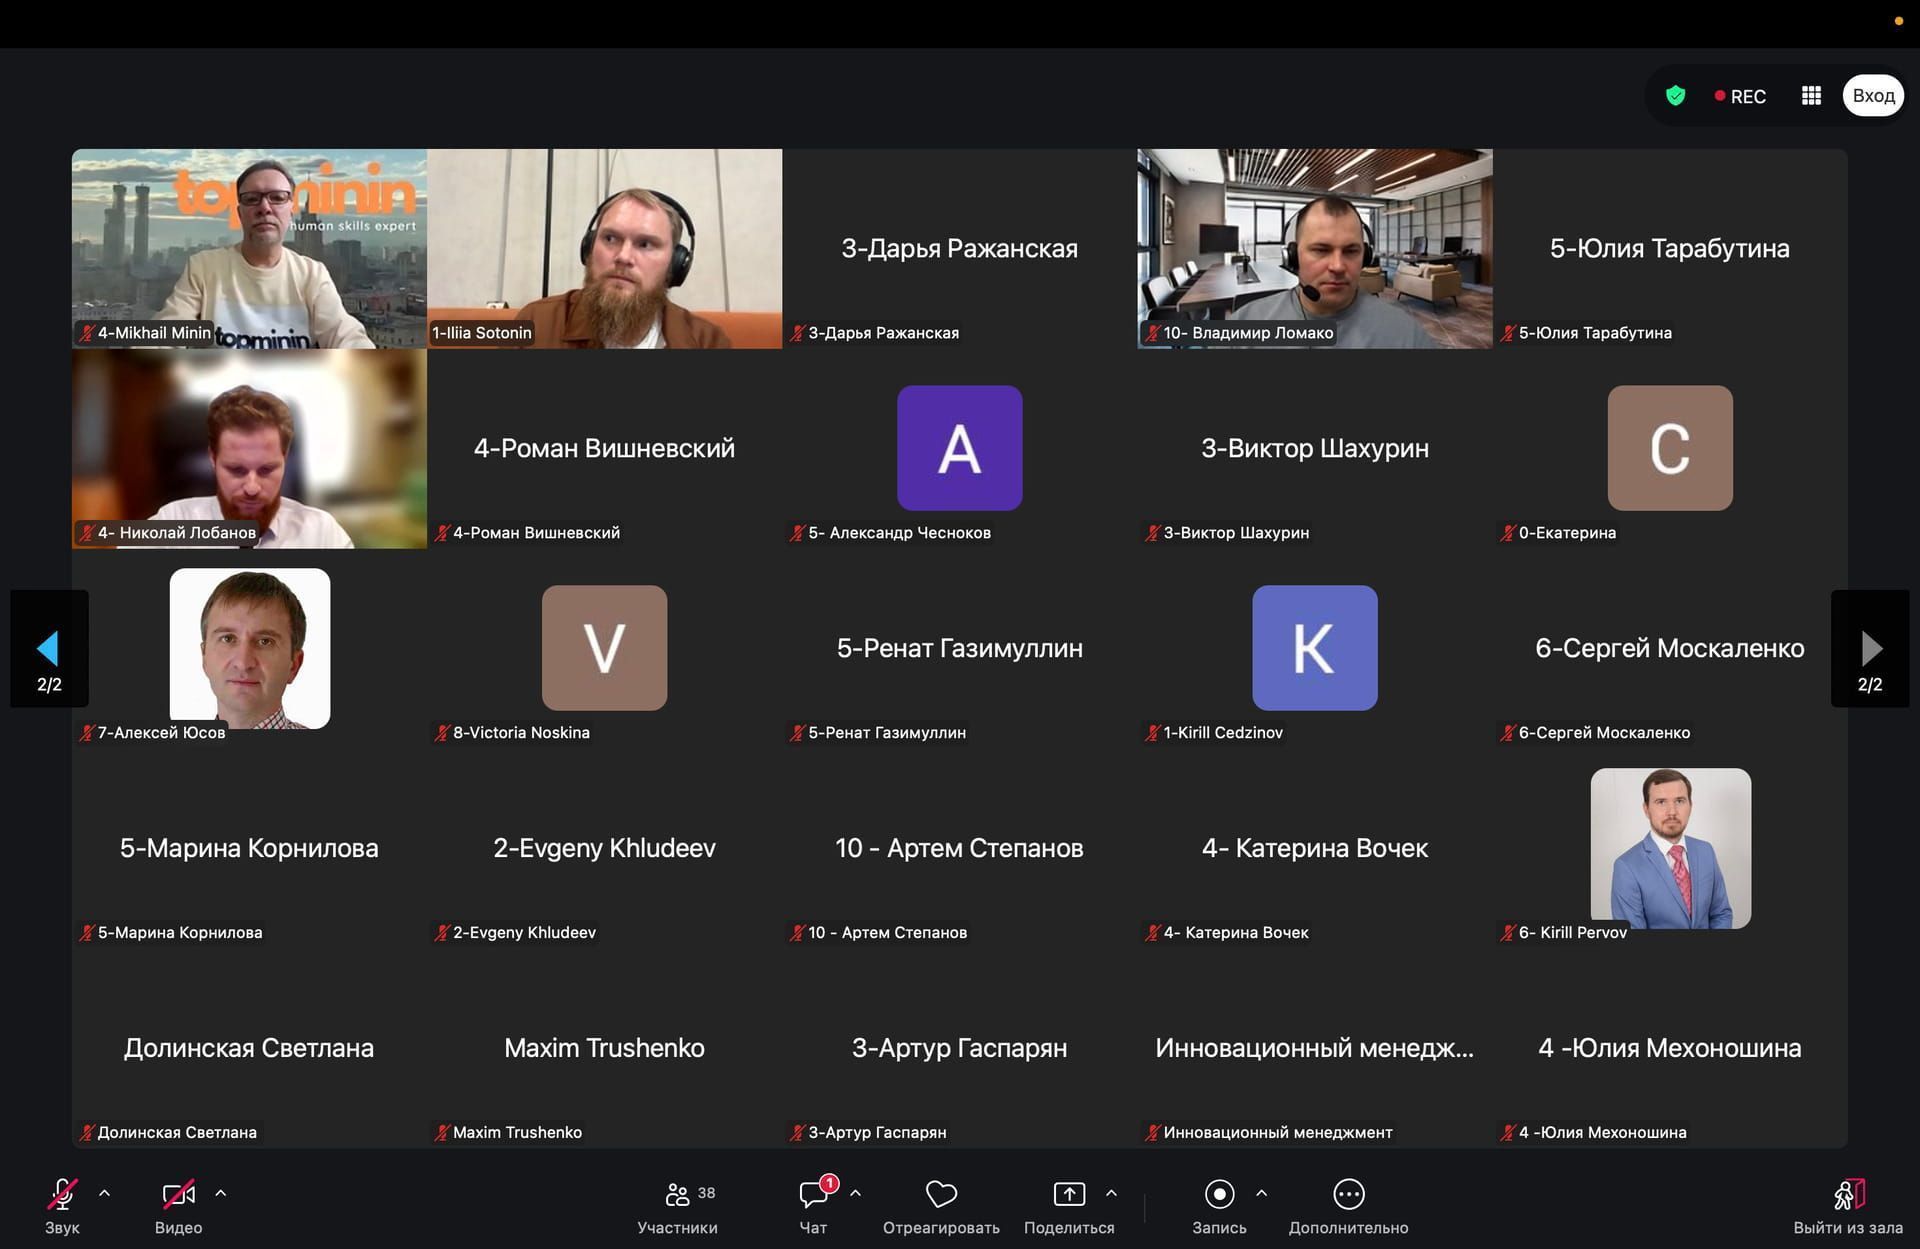
Task: Click the green security shield icon
Action: point(1676,96)
